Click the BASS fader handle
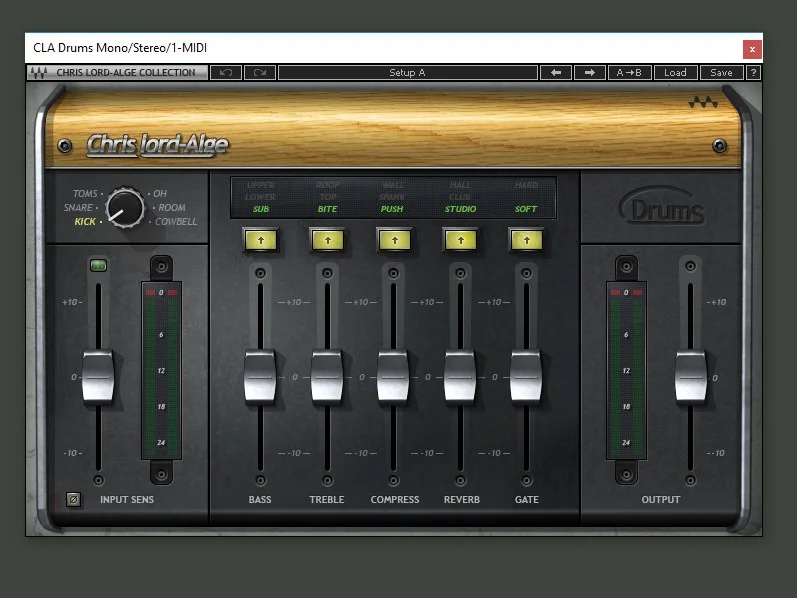This screenshot has height=598, width=797. coord(260,377)
